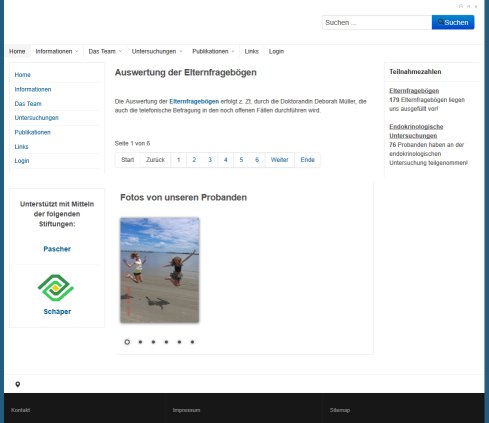Open Home tab in top navigation bar

(17, 51)
